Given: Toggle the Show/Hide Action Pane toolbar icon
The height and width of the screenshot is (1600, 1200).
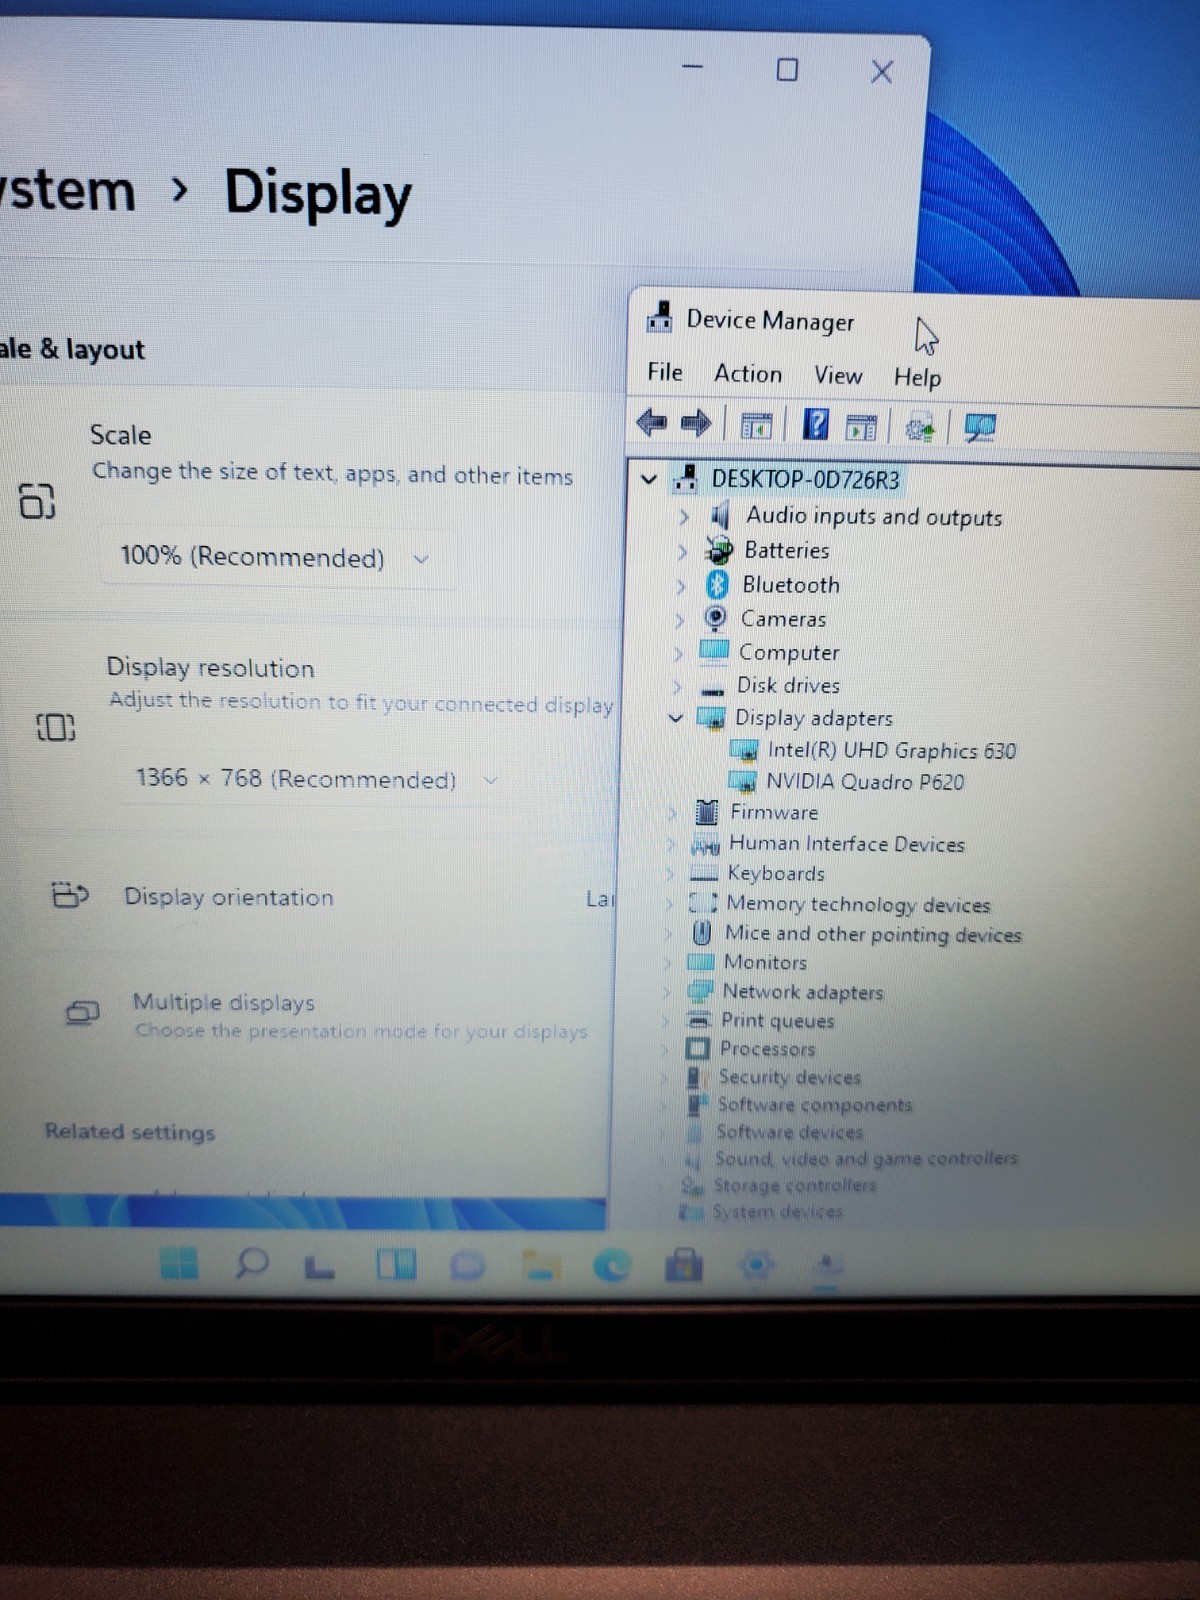Looking at the screenshot, I should [861, 427].
